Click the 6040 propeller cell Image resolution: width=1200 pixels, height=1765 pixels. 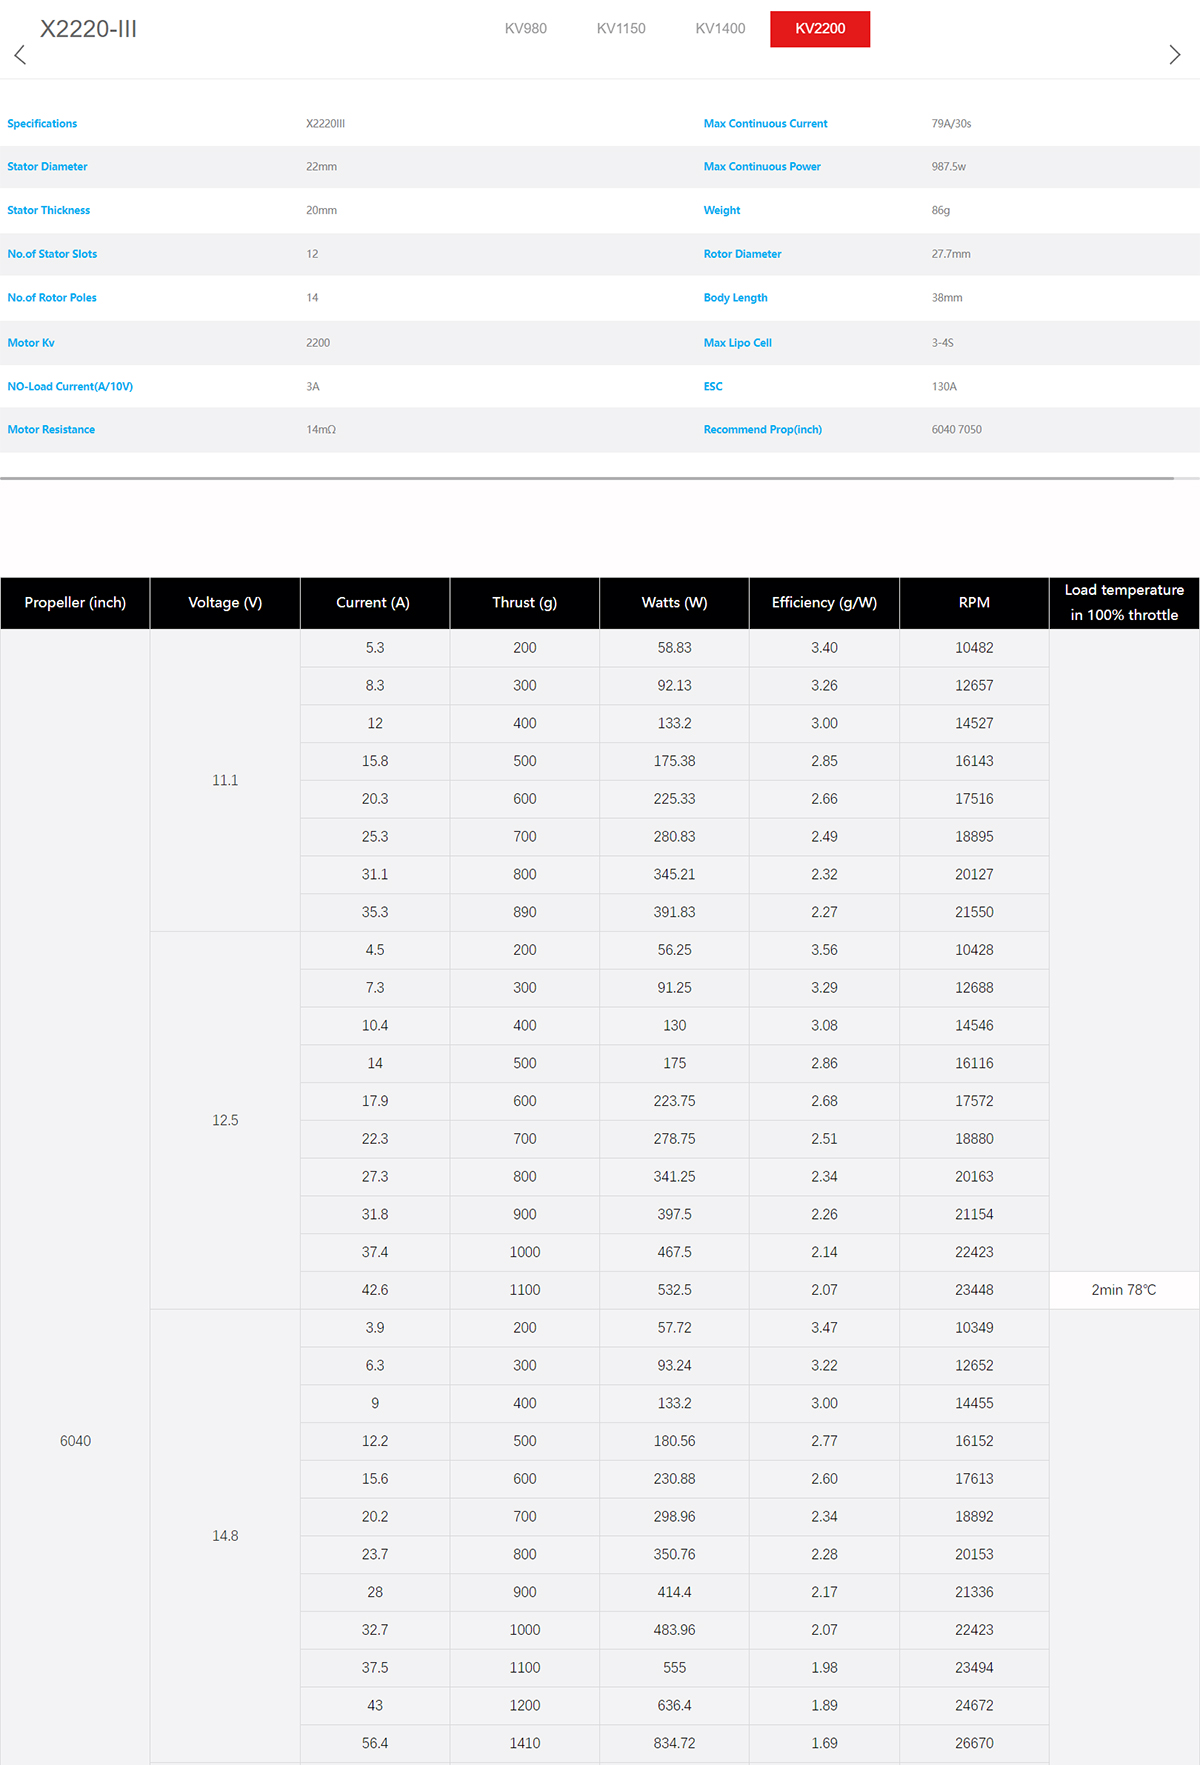pos(75,1441)
